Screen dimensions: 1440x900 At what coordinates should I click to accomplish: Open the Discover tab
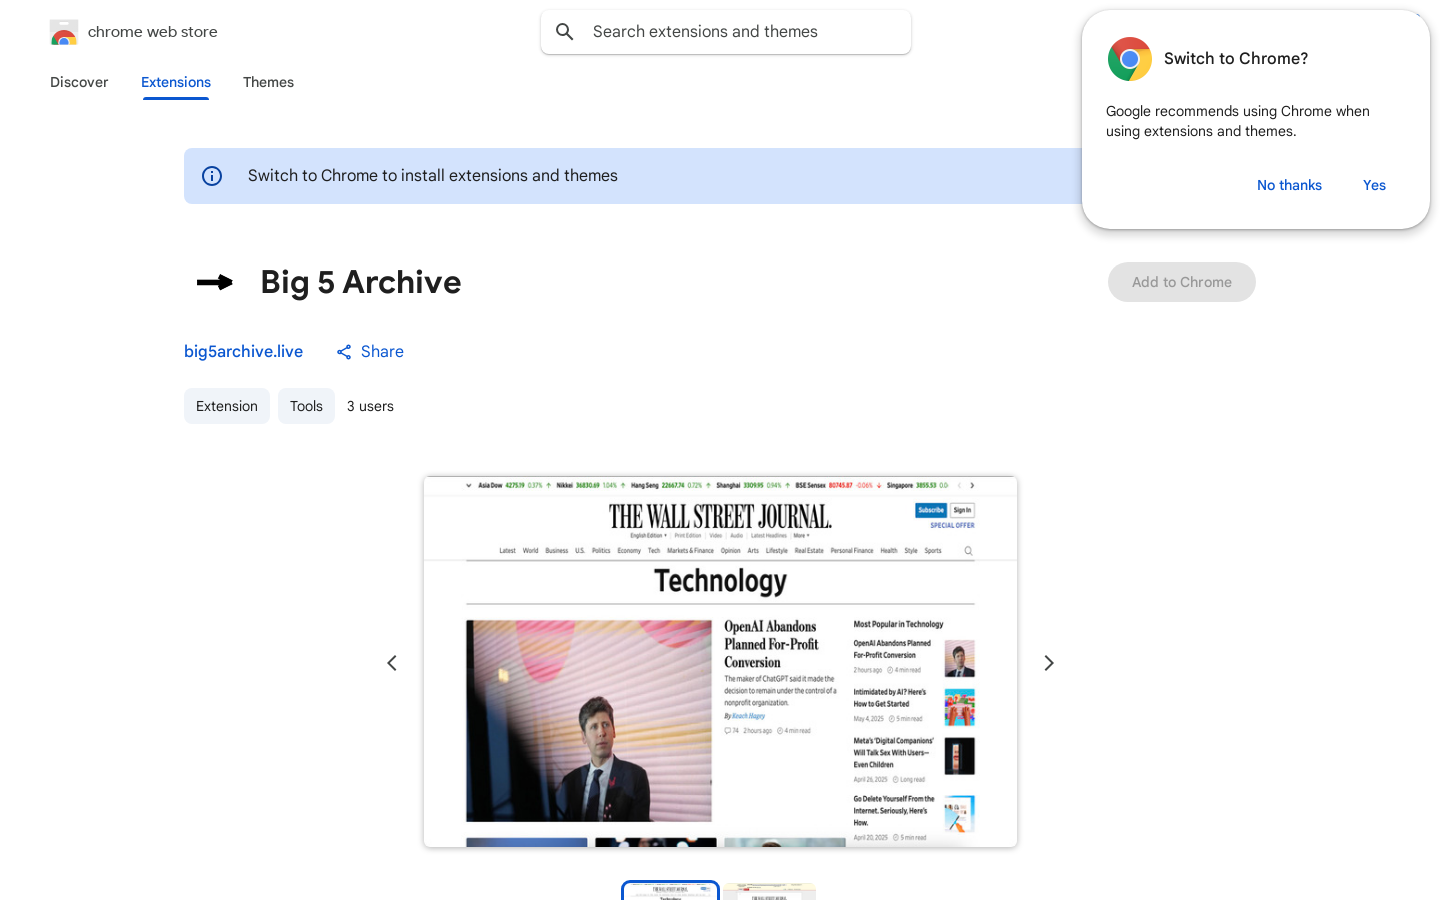click(79, 82)
